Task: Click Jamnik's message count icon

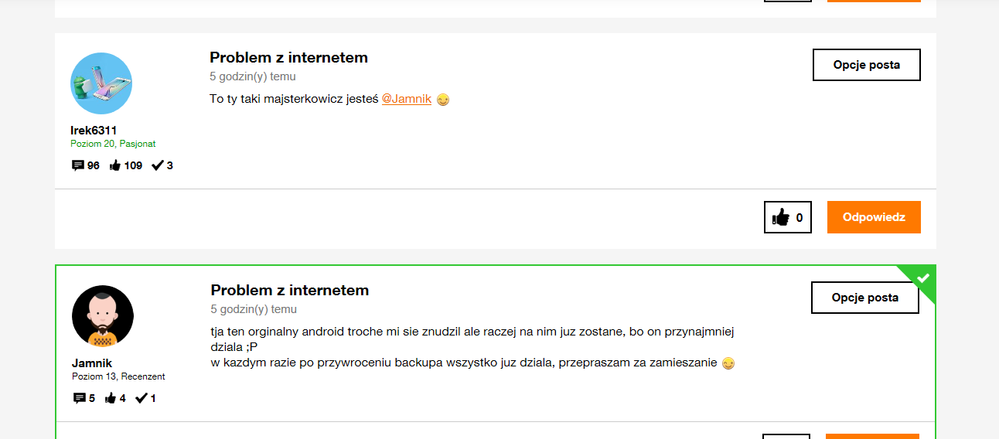Action: point(80,398)
